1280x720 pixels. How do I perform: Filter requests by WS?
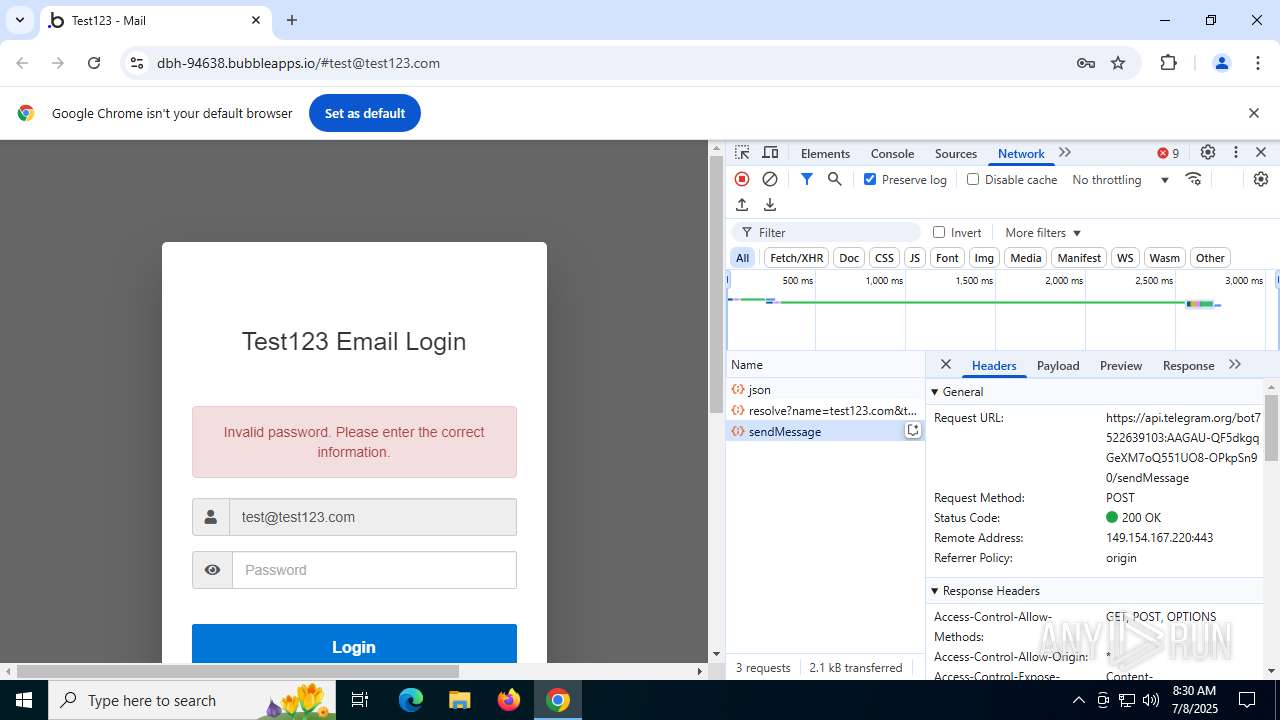click(x=1125, y=258)
